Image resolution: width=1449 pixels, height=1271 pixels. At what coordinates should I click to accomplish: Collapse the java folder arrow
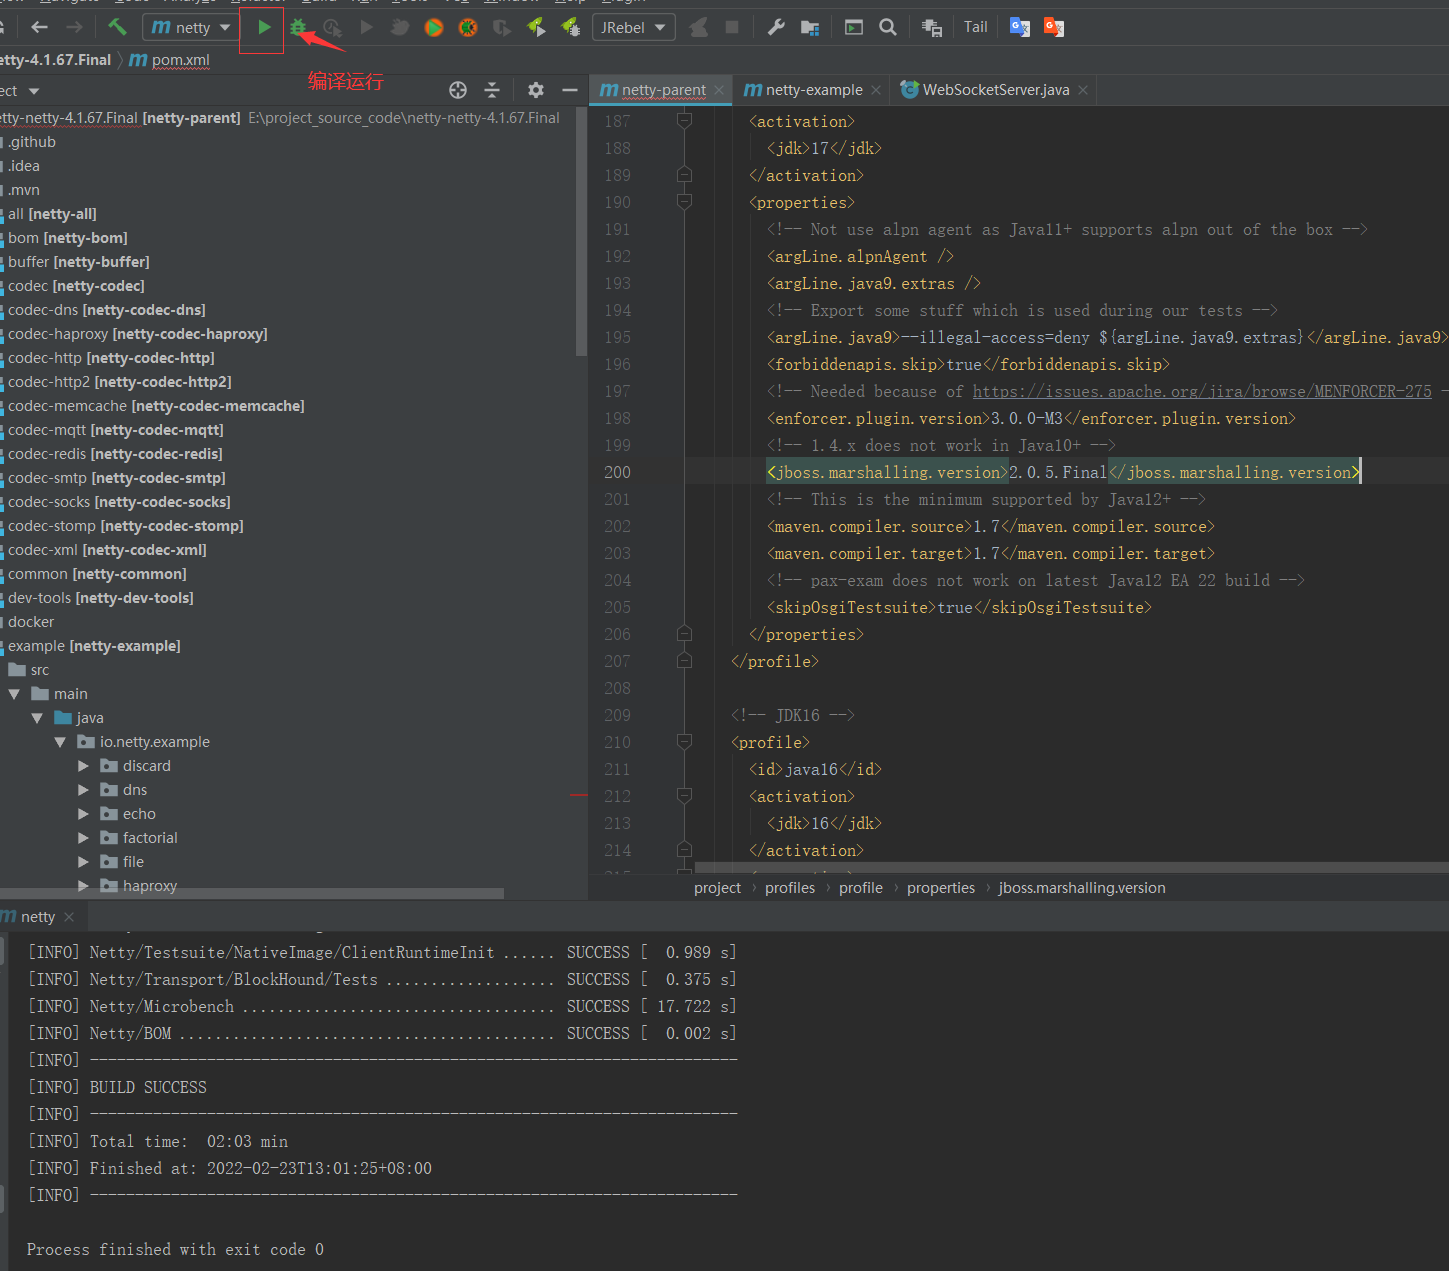point(37,718)
